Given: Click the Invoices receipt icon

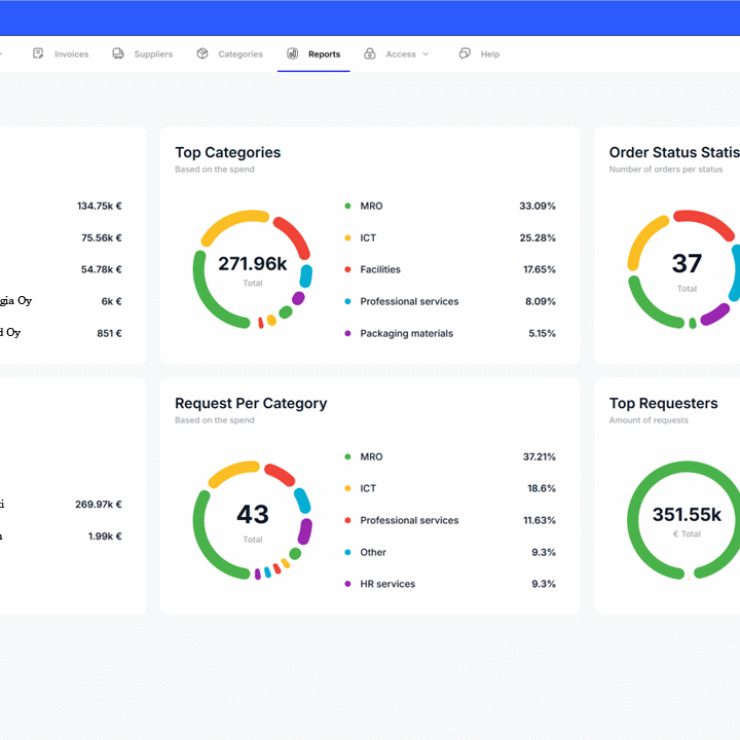Looking at the screenshot, I should [38, 54].
